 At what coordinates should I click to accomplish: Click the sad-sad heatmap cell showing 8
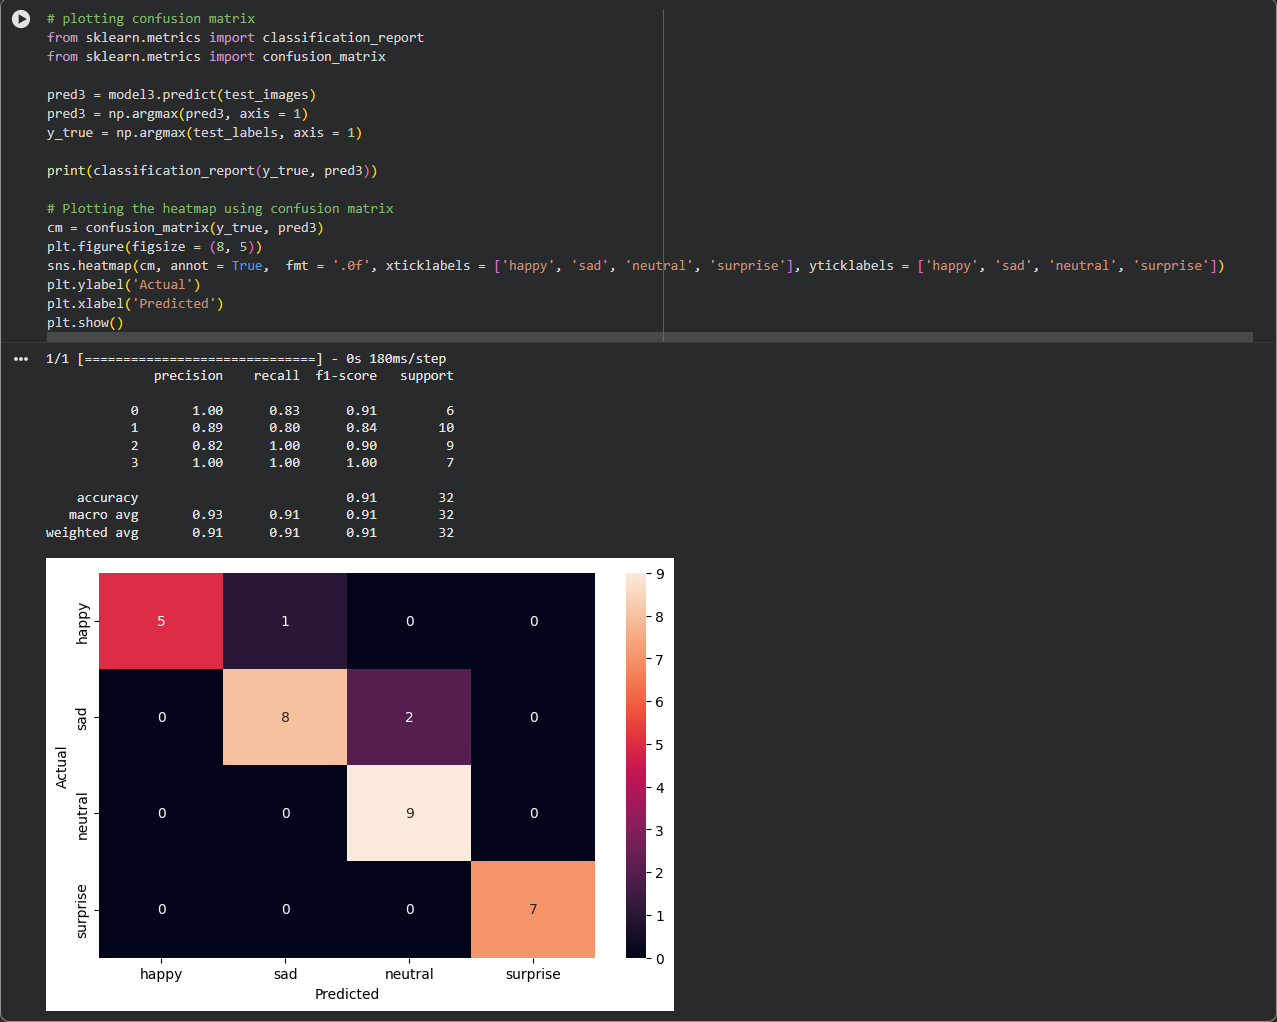(285, 717)
